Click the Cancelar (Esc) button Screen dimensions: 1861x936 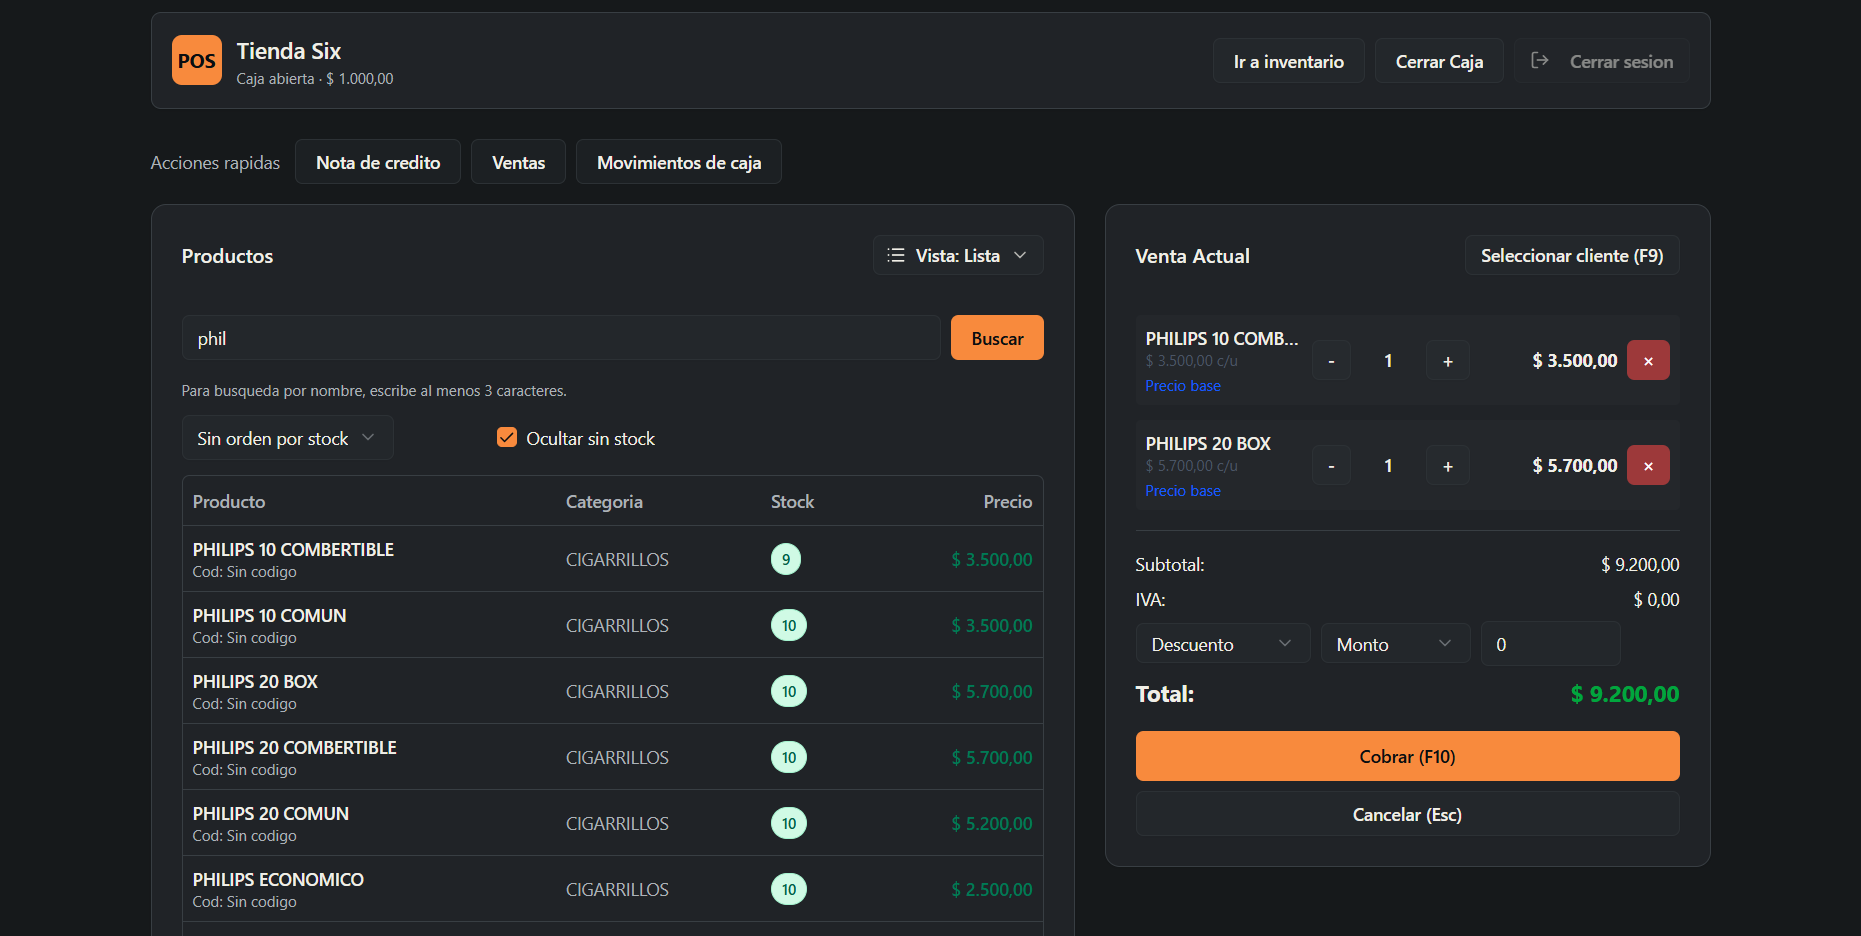tap(1407, 814)
